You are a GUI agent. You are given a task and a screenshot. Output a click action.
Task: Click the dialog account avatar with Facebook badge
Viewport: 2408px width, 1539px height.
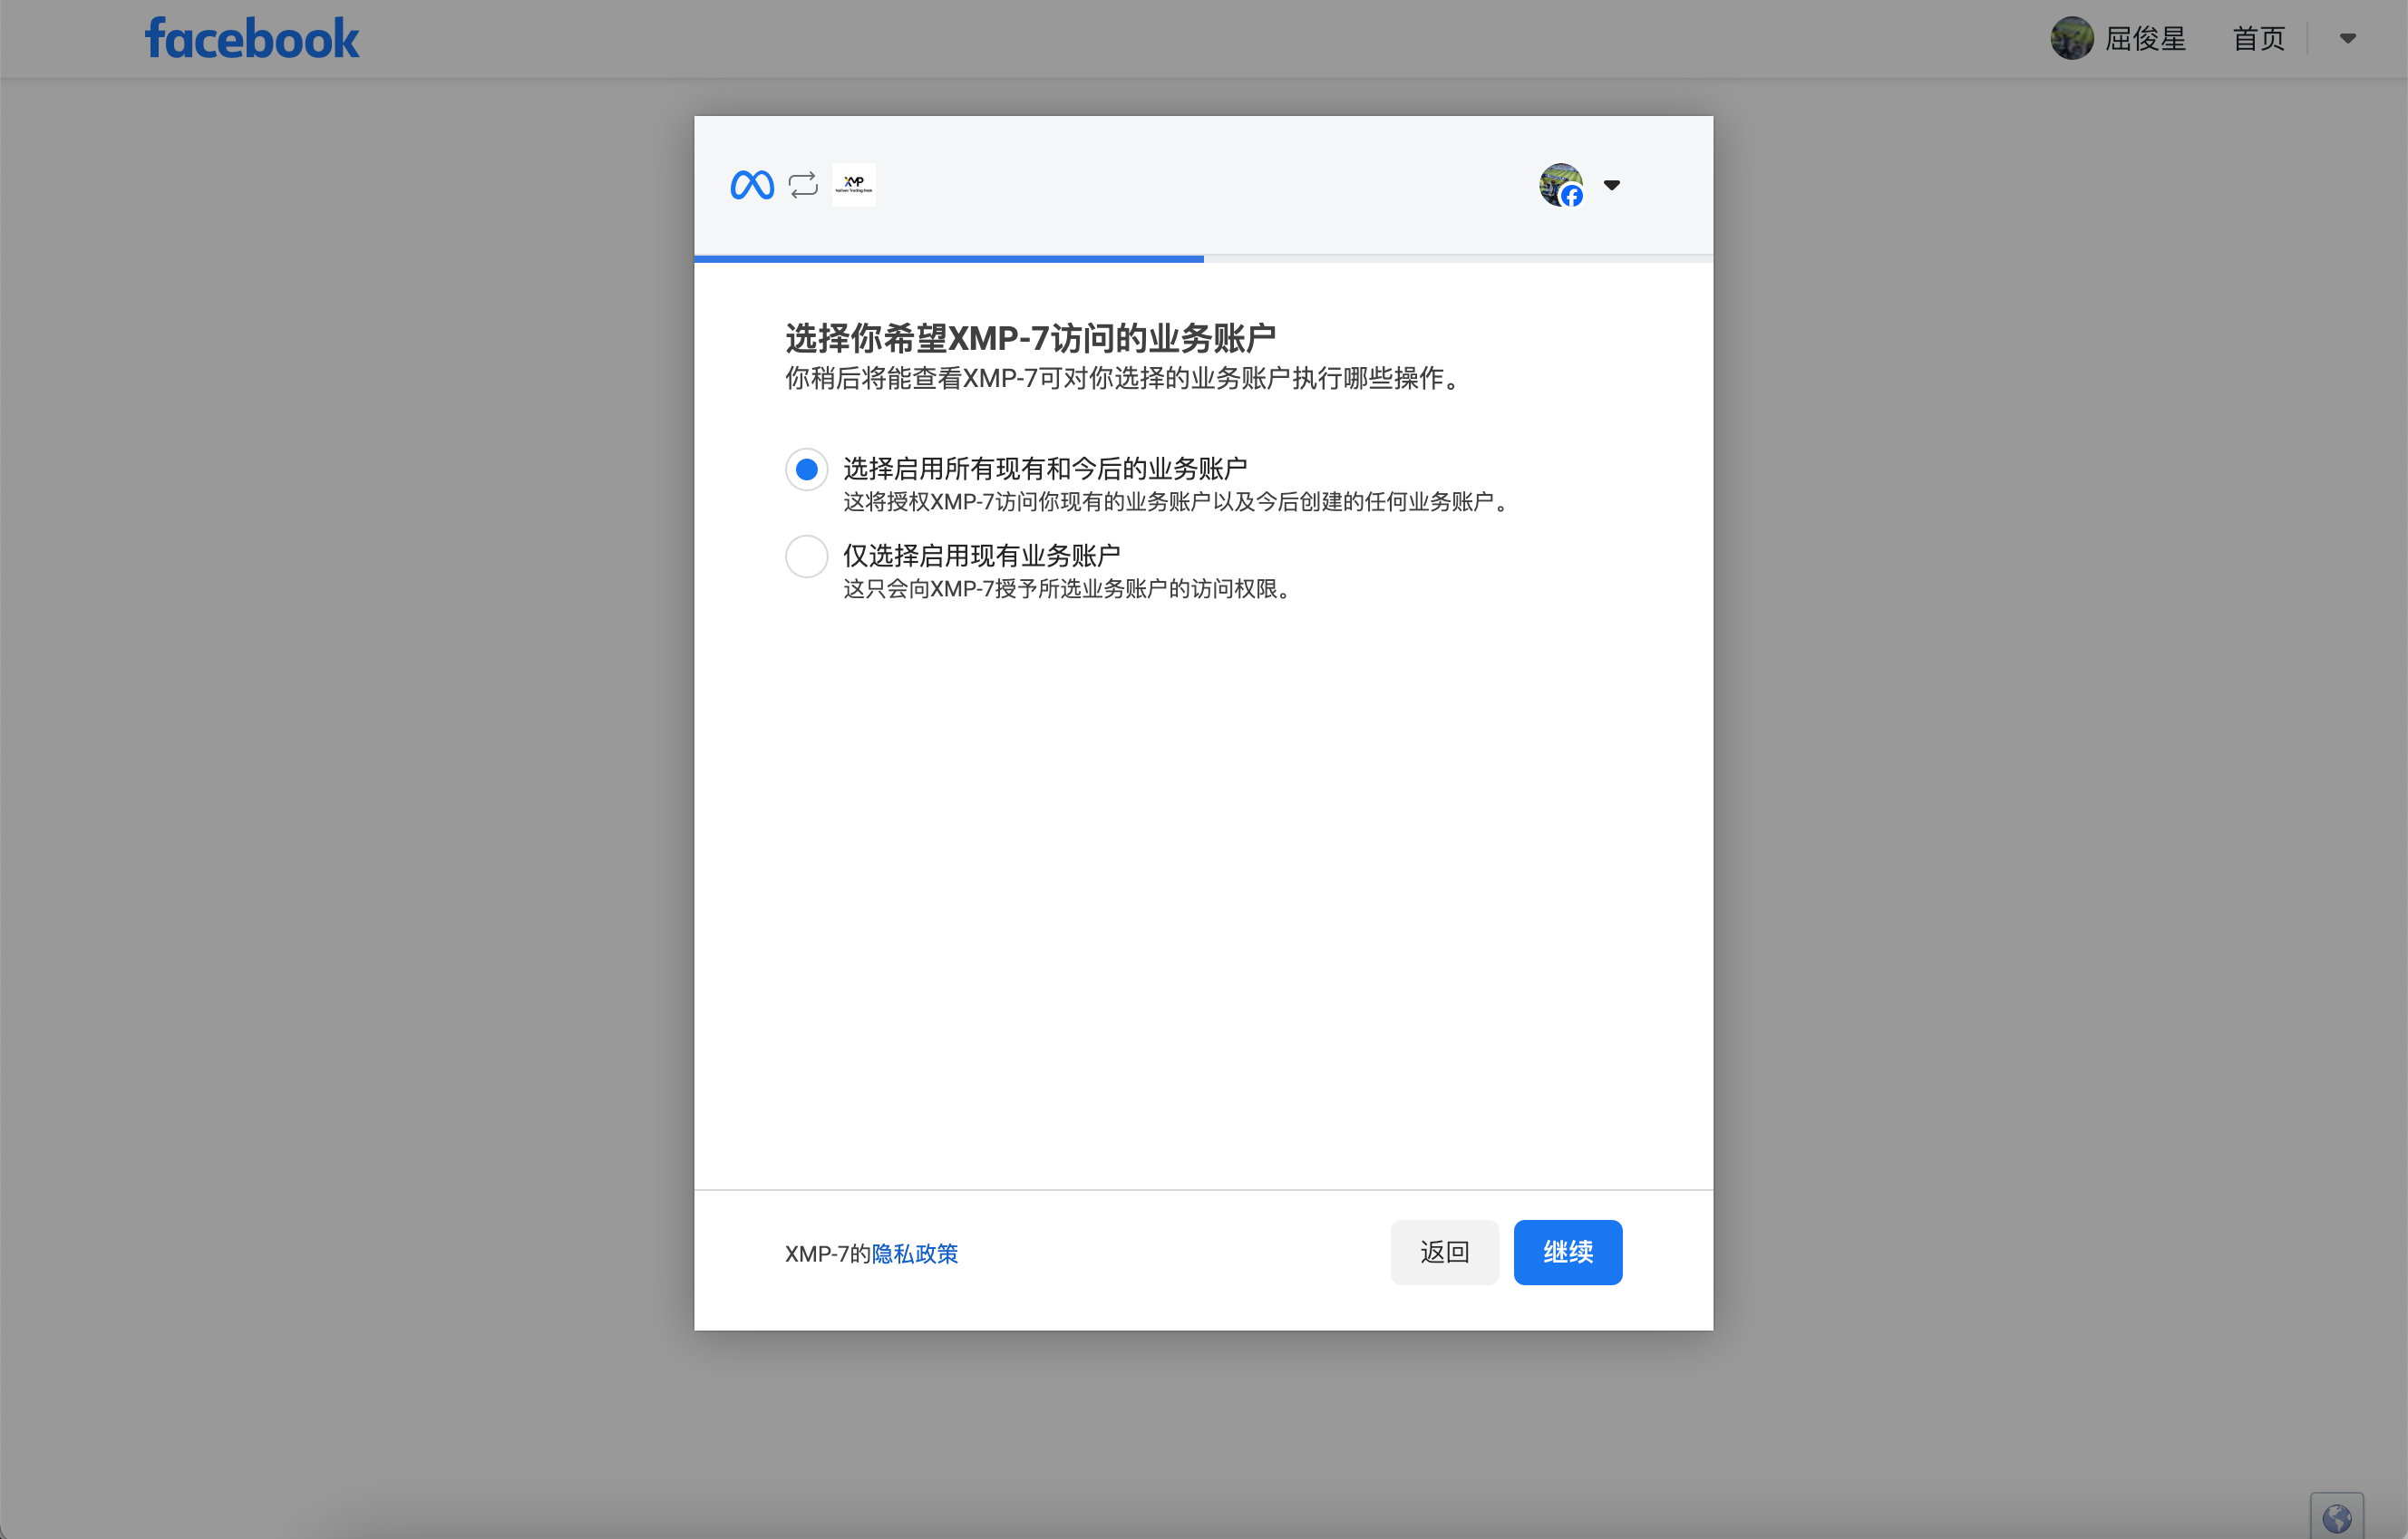1561,185
